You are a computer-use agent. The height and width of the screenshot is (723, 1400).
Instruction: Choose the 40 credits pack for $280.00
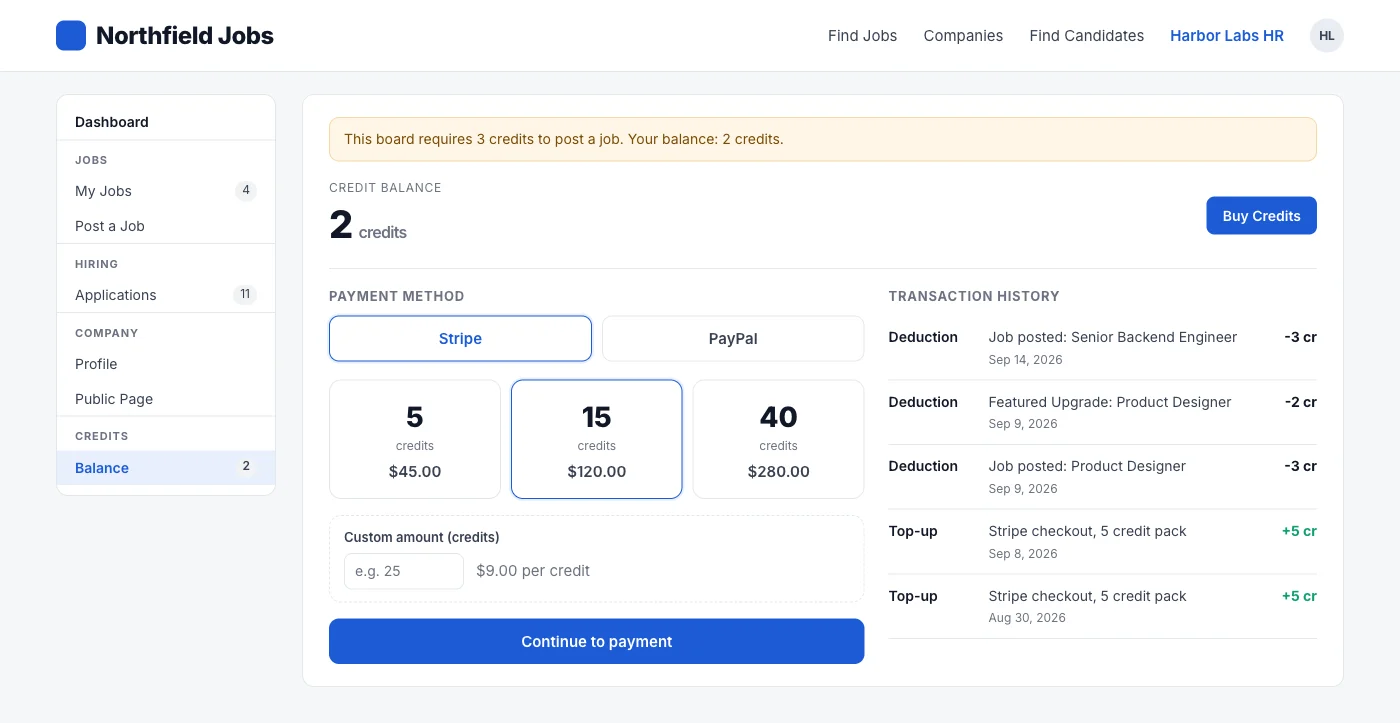(x=778, y=439)
